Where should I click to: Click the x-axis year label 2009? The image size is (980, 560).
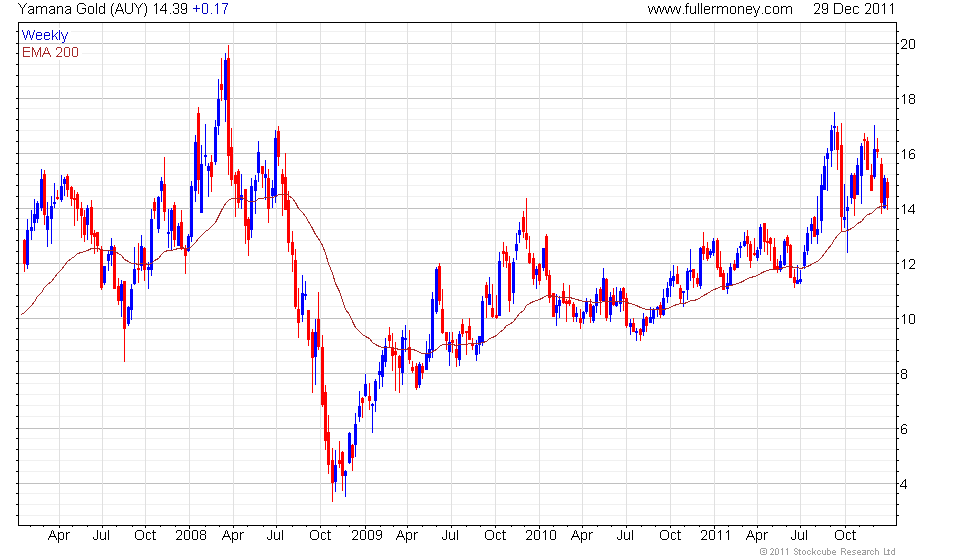tap(366, 535)
